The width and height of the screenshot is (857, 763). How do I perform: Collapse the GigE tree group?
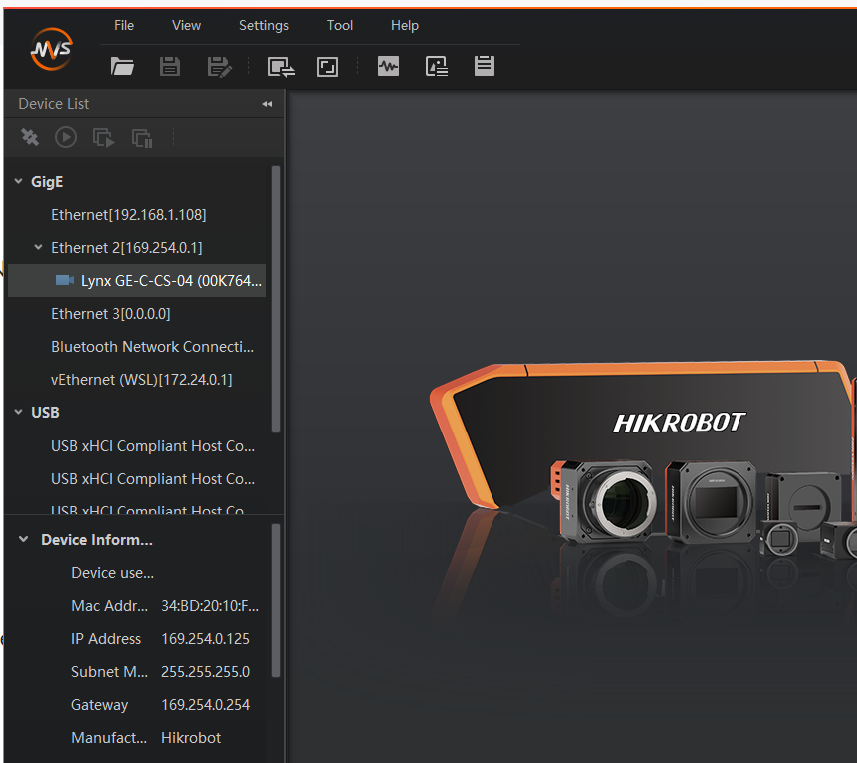click(18, 182)
